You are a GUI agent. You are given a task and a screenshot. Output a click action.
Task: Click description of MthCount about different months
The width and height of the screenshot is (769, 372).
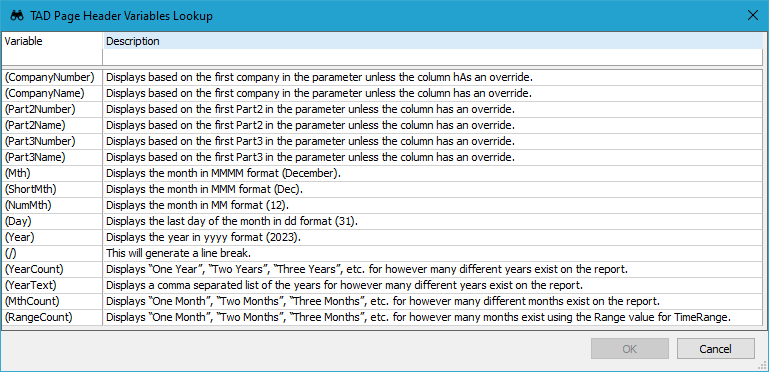pyautogui.click(x=383, y=301)
